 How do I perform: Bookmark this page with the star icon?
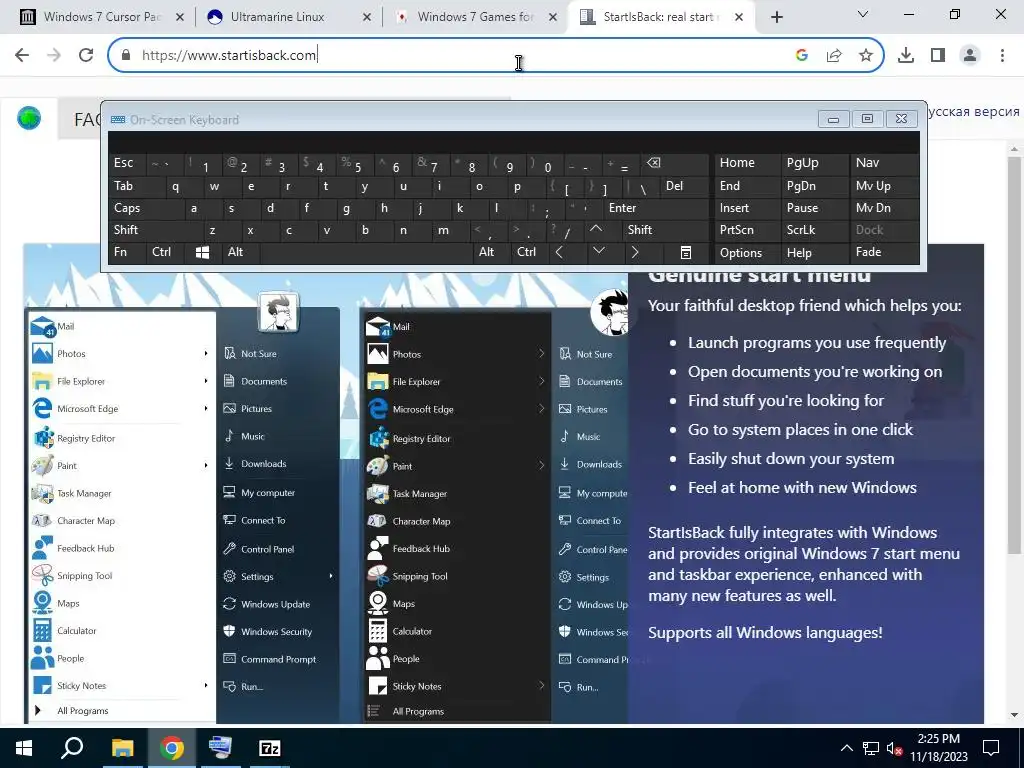point(866,56)
